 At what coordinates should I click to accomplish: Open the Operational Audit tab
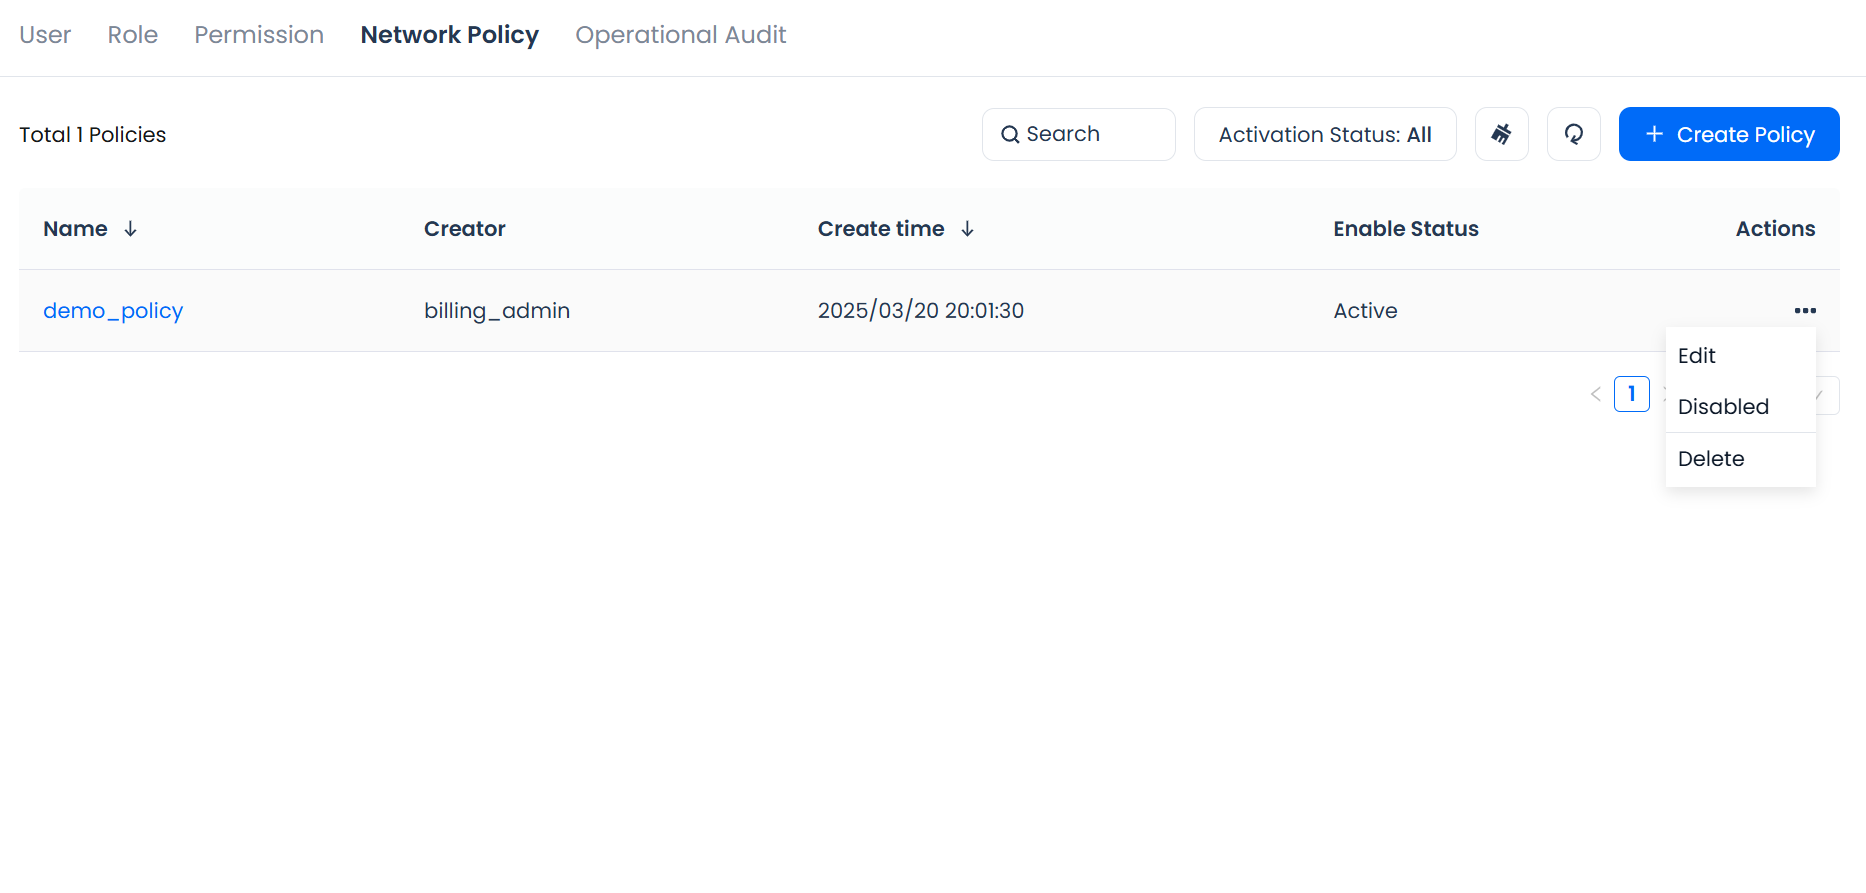(x=680, y=35)
